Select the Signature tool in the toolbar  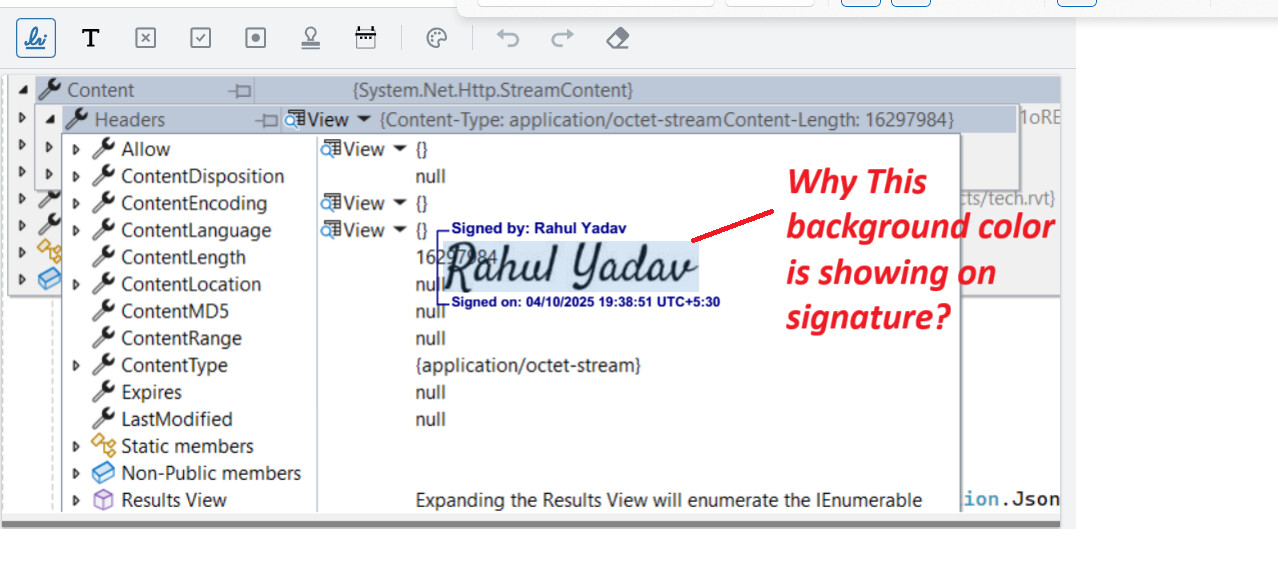[x=36, y=38]
